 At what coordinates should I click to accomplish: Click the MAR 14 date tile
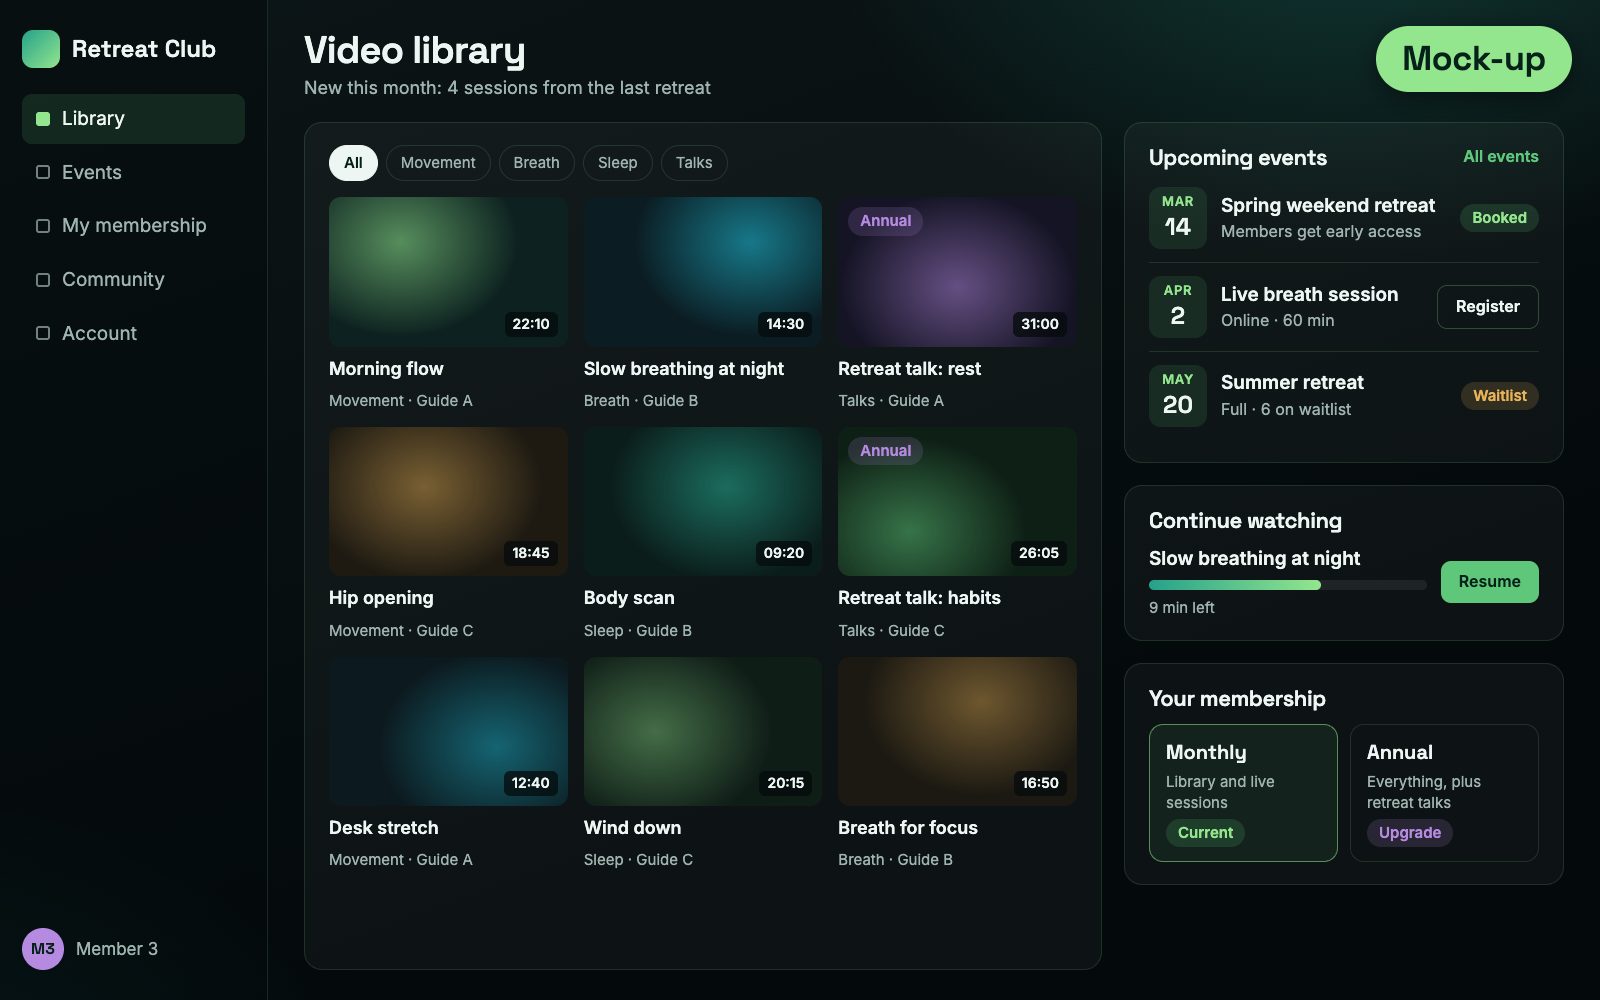point(1178,218)
